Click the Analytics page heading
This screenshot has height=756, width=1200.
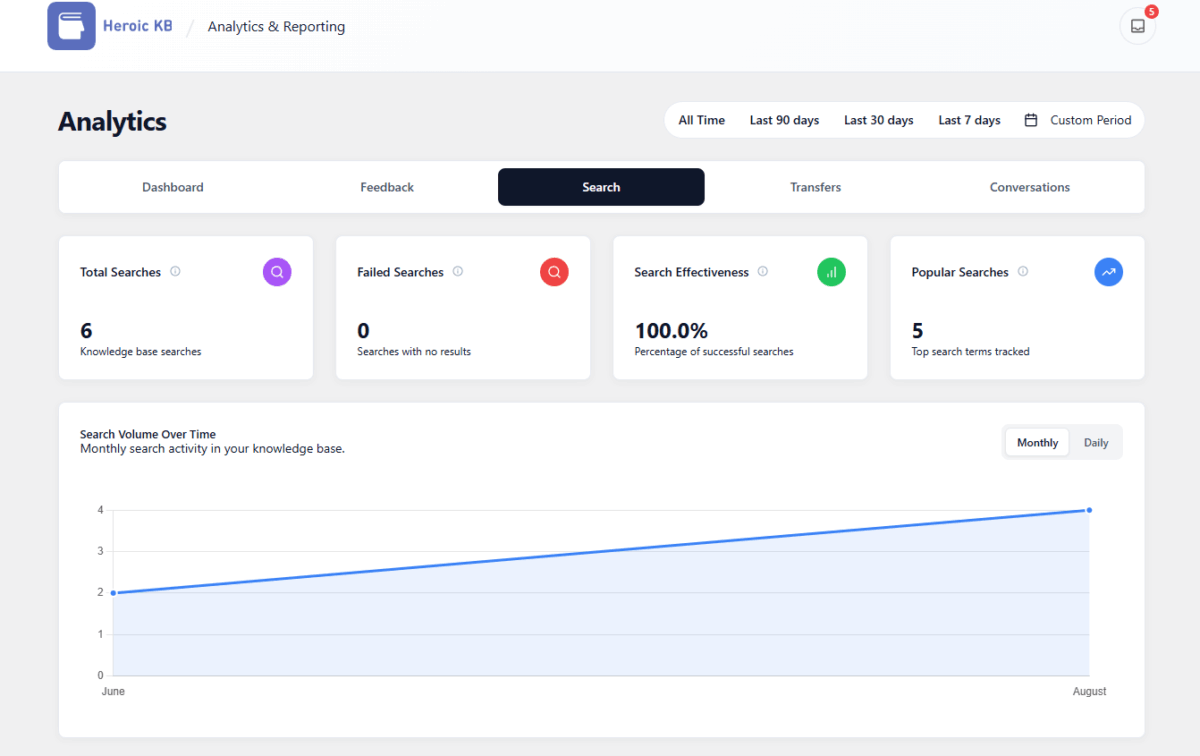112,122
